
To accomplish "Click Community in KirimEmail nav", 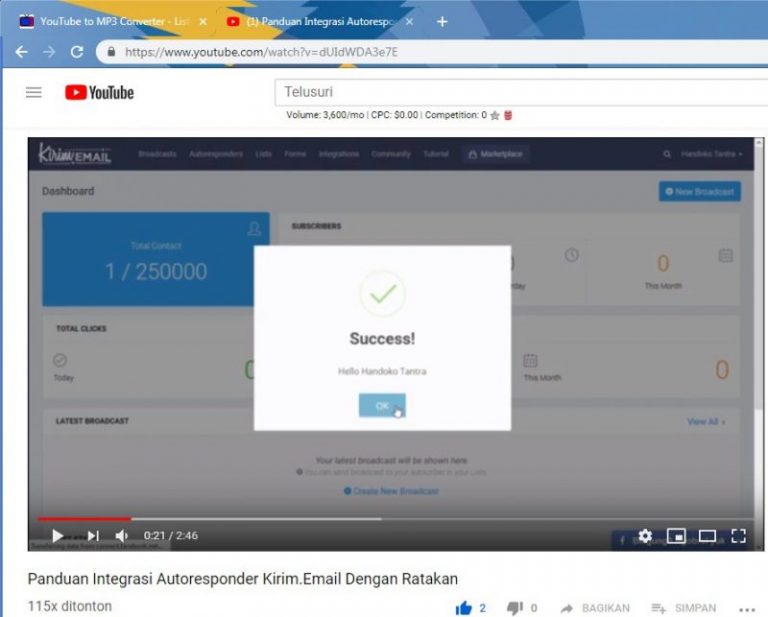I will pyautogui.click(x=391, y=154).
